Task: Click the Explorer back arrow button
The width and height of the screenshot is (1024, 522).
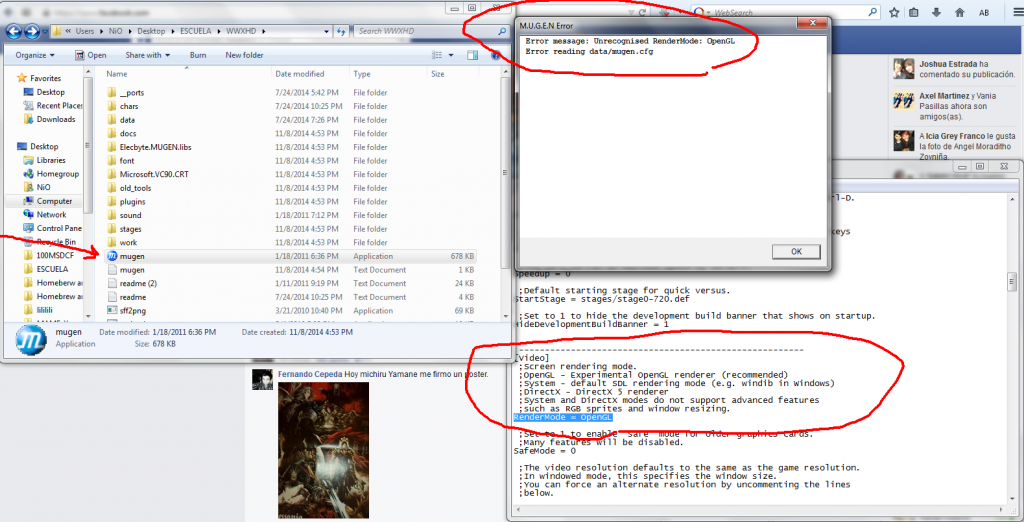Action: click(x=13, y=31)
